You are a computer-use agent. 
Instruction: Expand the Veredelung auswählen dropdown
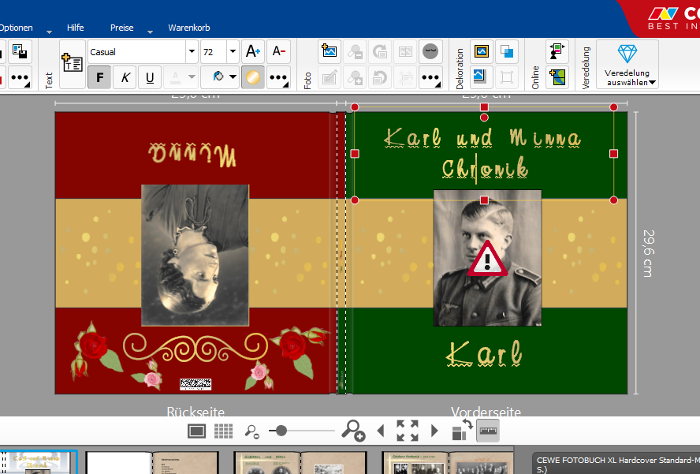[x=627, y=78]
